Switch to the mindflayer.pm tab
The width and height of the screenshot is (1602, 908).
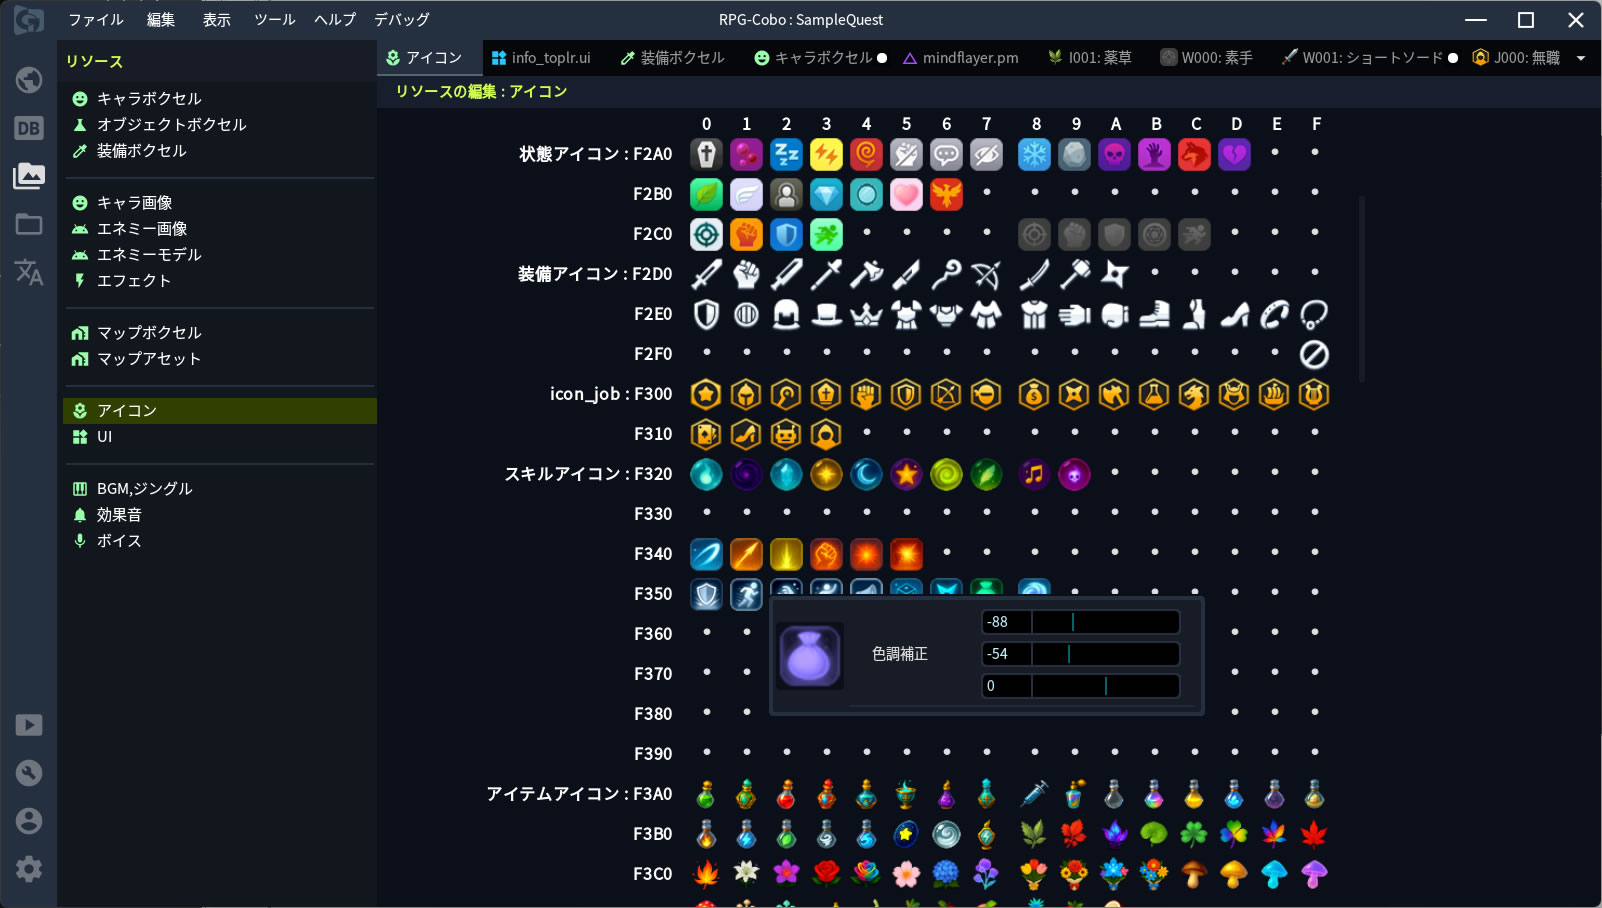pos(960,58)
